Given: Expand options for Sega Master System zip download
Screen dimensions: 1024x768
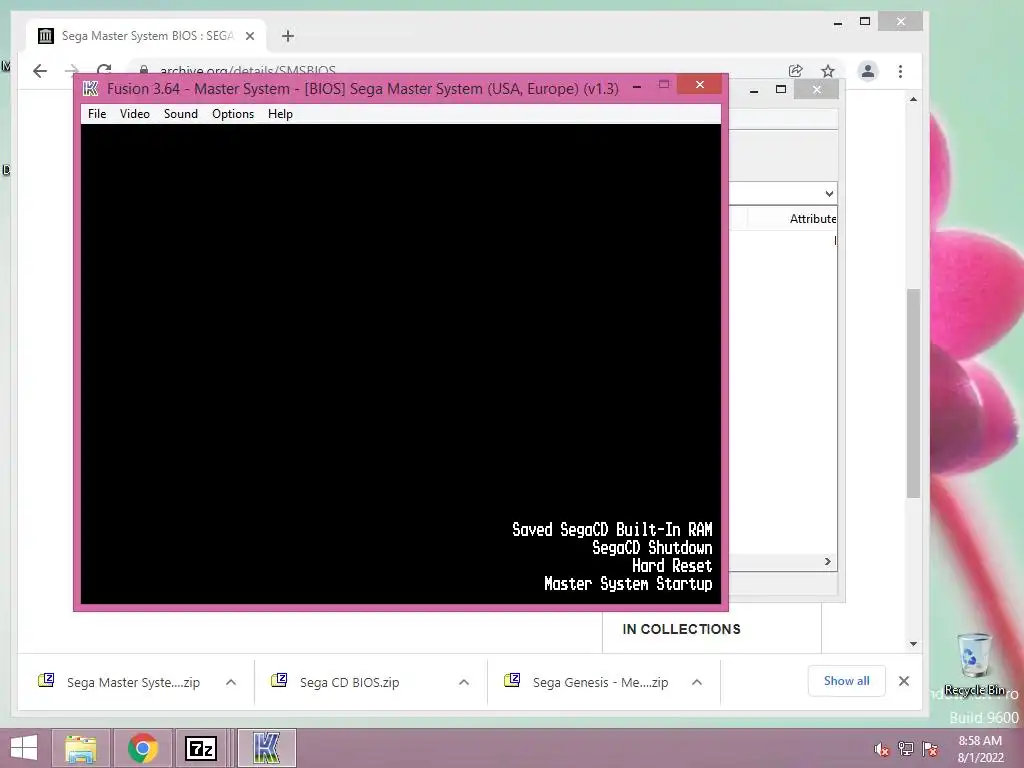Looking at the screenshot, I should (231, 682).
